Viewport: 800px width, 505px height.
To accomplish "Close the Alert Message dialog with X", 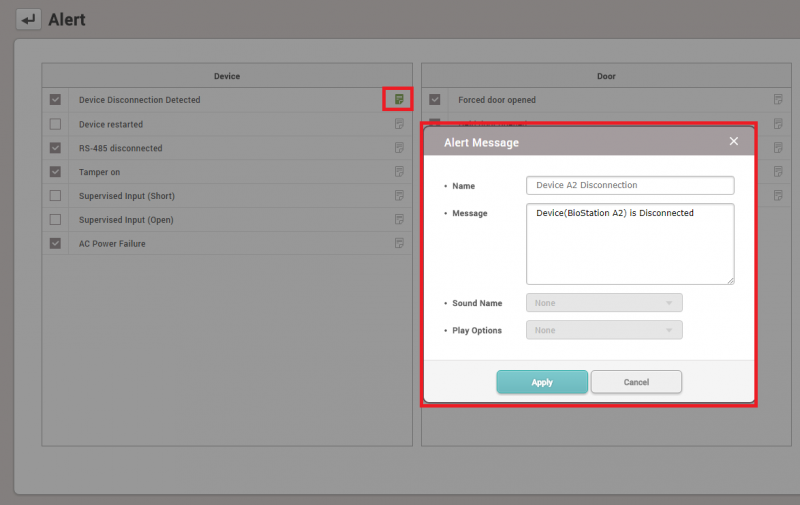I will (x=734, y=141).
